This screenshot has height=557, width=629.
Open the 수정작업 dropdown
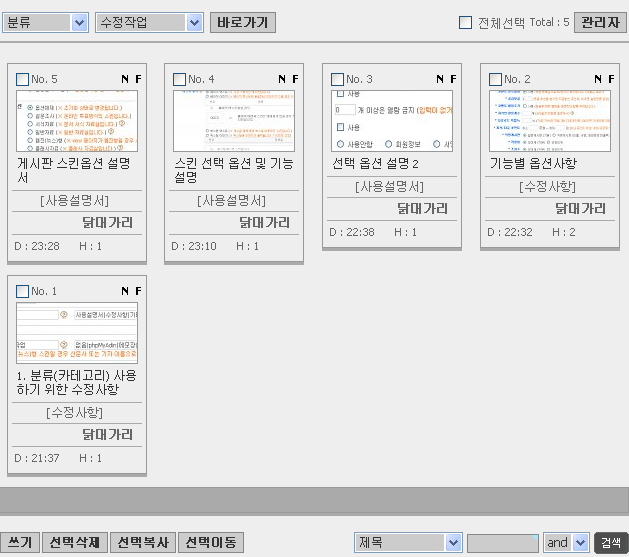point(150,23)
